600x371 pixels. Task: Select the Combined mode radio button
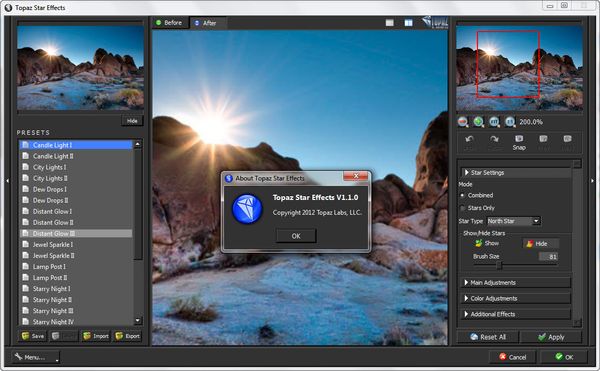tap(462, 195)
